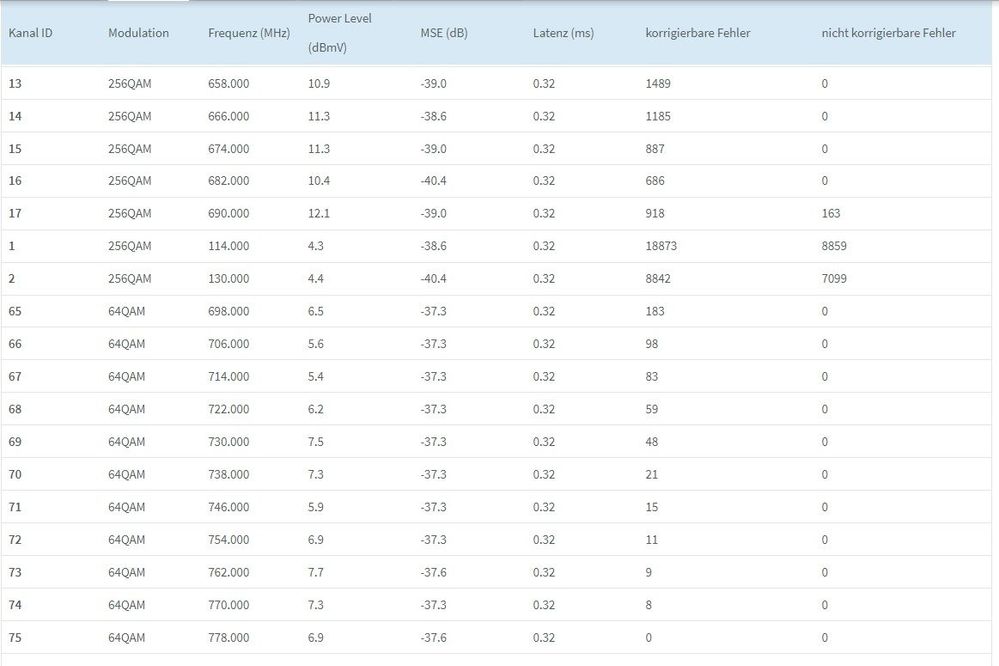Click the MSE (dB) column header
Screen dimensions: 999x666
click(x=444, y=33)
